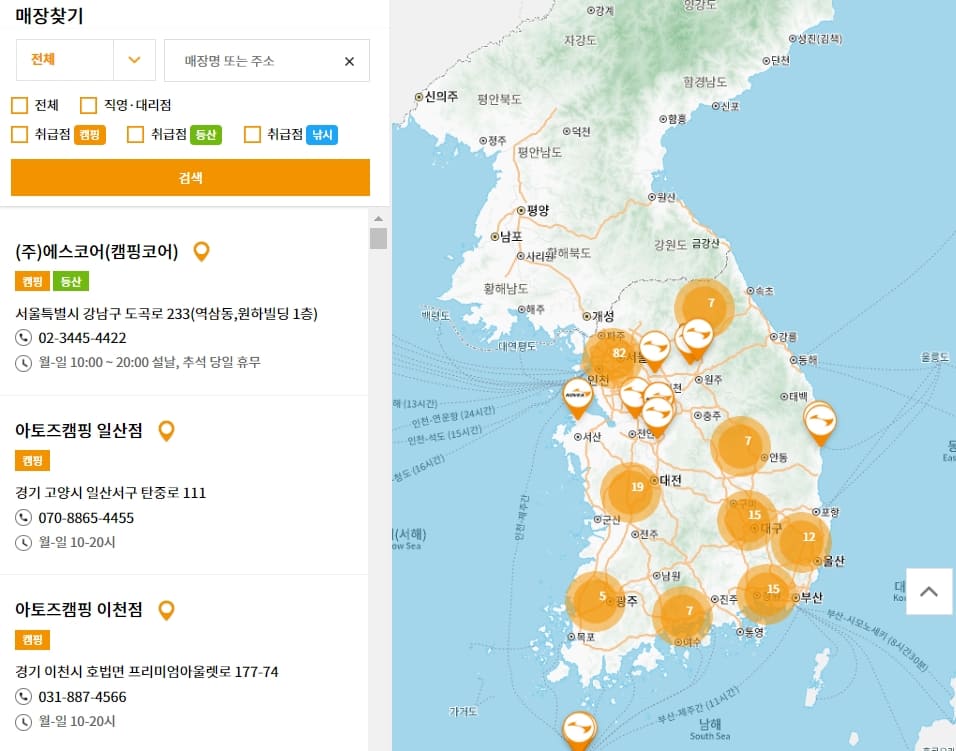
Task: Click address 경기 고양시 일산서구 탄중로 111
Action: coord(110,493)
